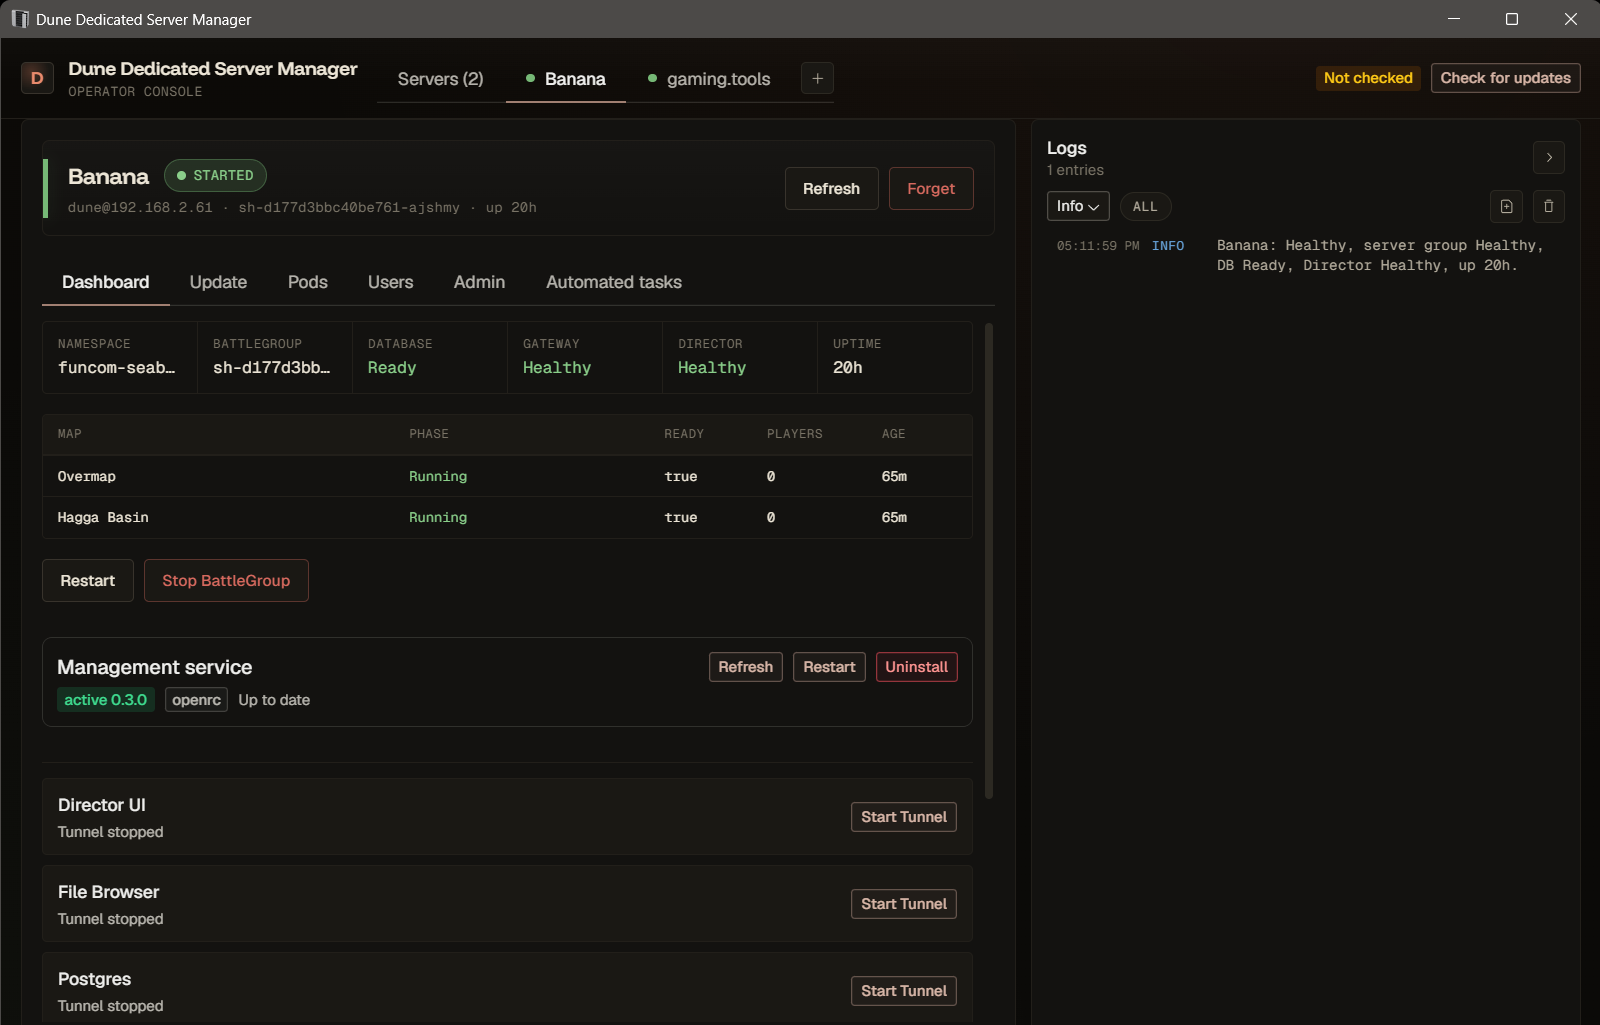The image size is (1600, 1025).
Task: Click the active 0.3.0 badge
Action: [x=106, y=700]
